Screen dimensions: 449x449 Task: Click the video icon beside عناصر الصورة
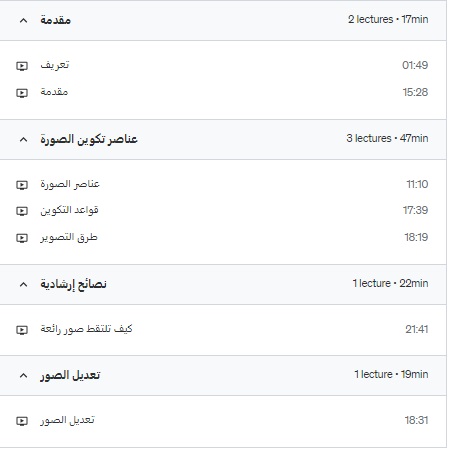click(x=22, y=185)
